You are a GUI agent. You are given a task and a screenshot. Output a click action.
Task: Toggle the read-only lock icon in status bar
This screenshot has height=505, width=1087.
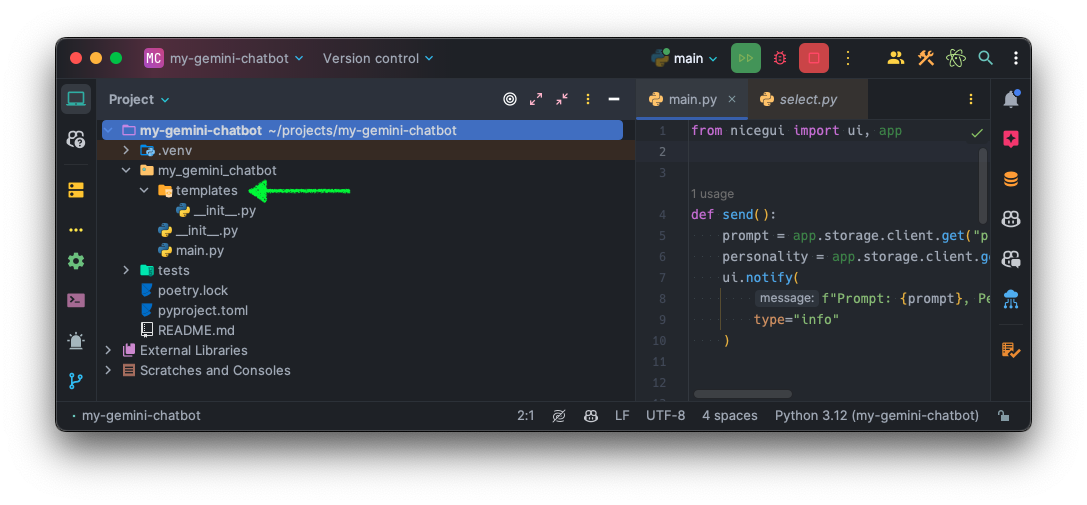[1003, 416]
